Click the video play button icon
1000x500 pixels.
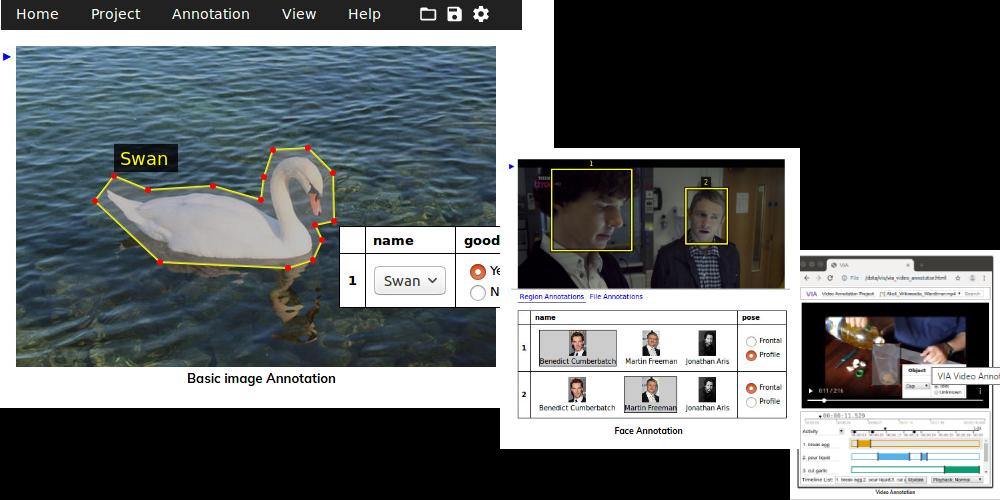point(811,390)
